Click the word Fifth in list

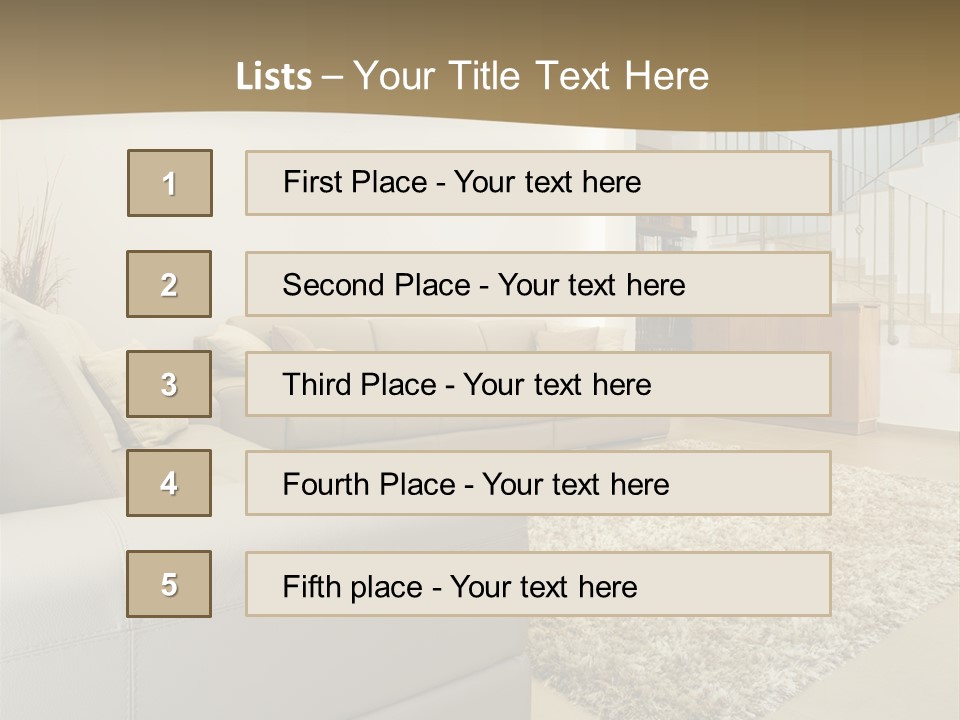[x=311, y=586]
